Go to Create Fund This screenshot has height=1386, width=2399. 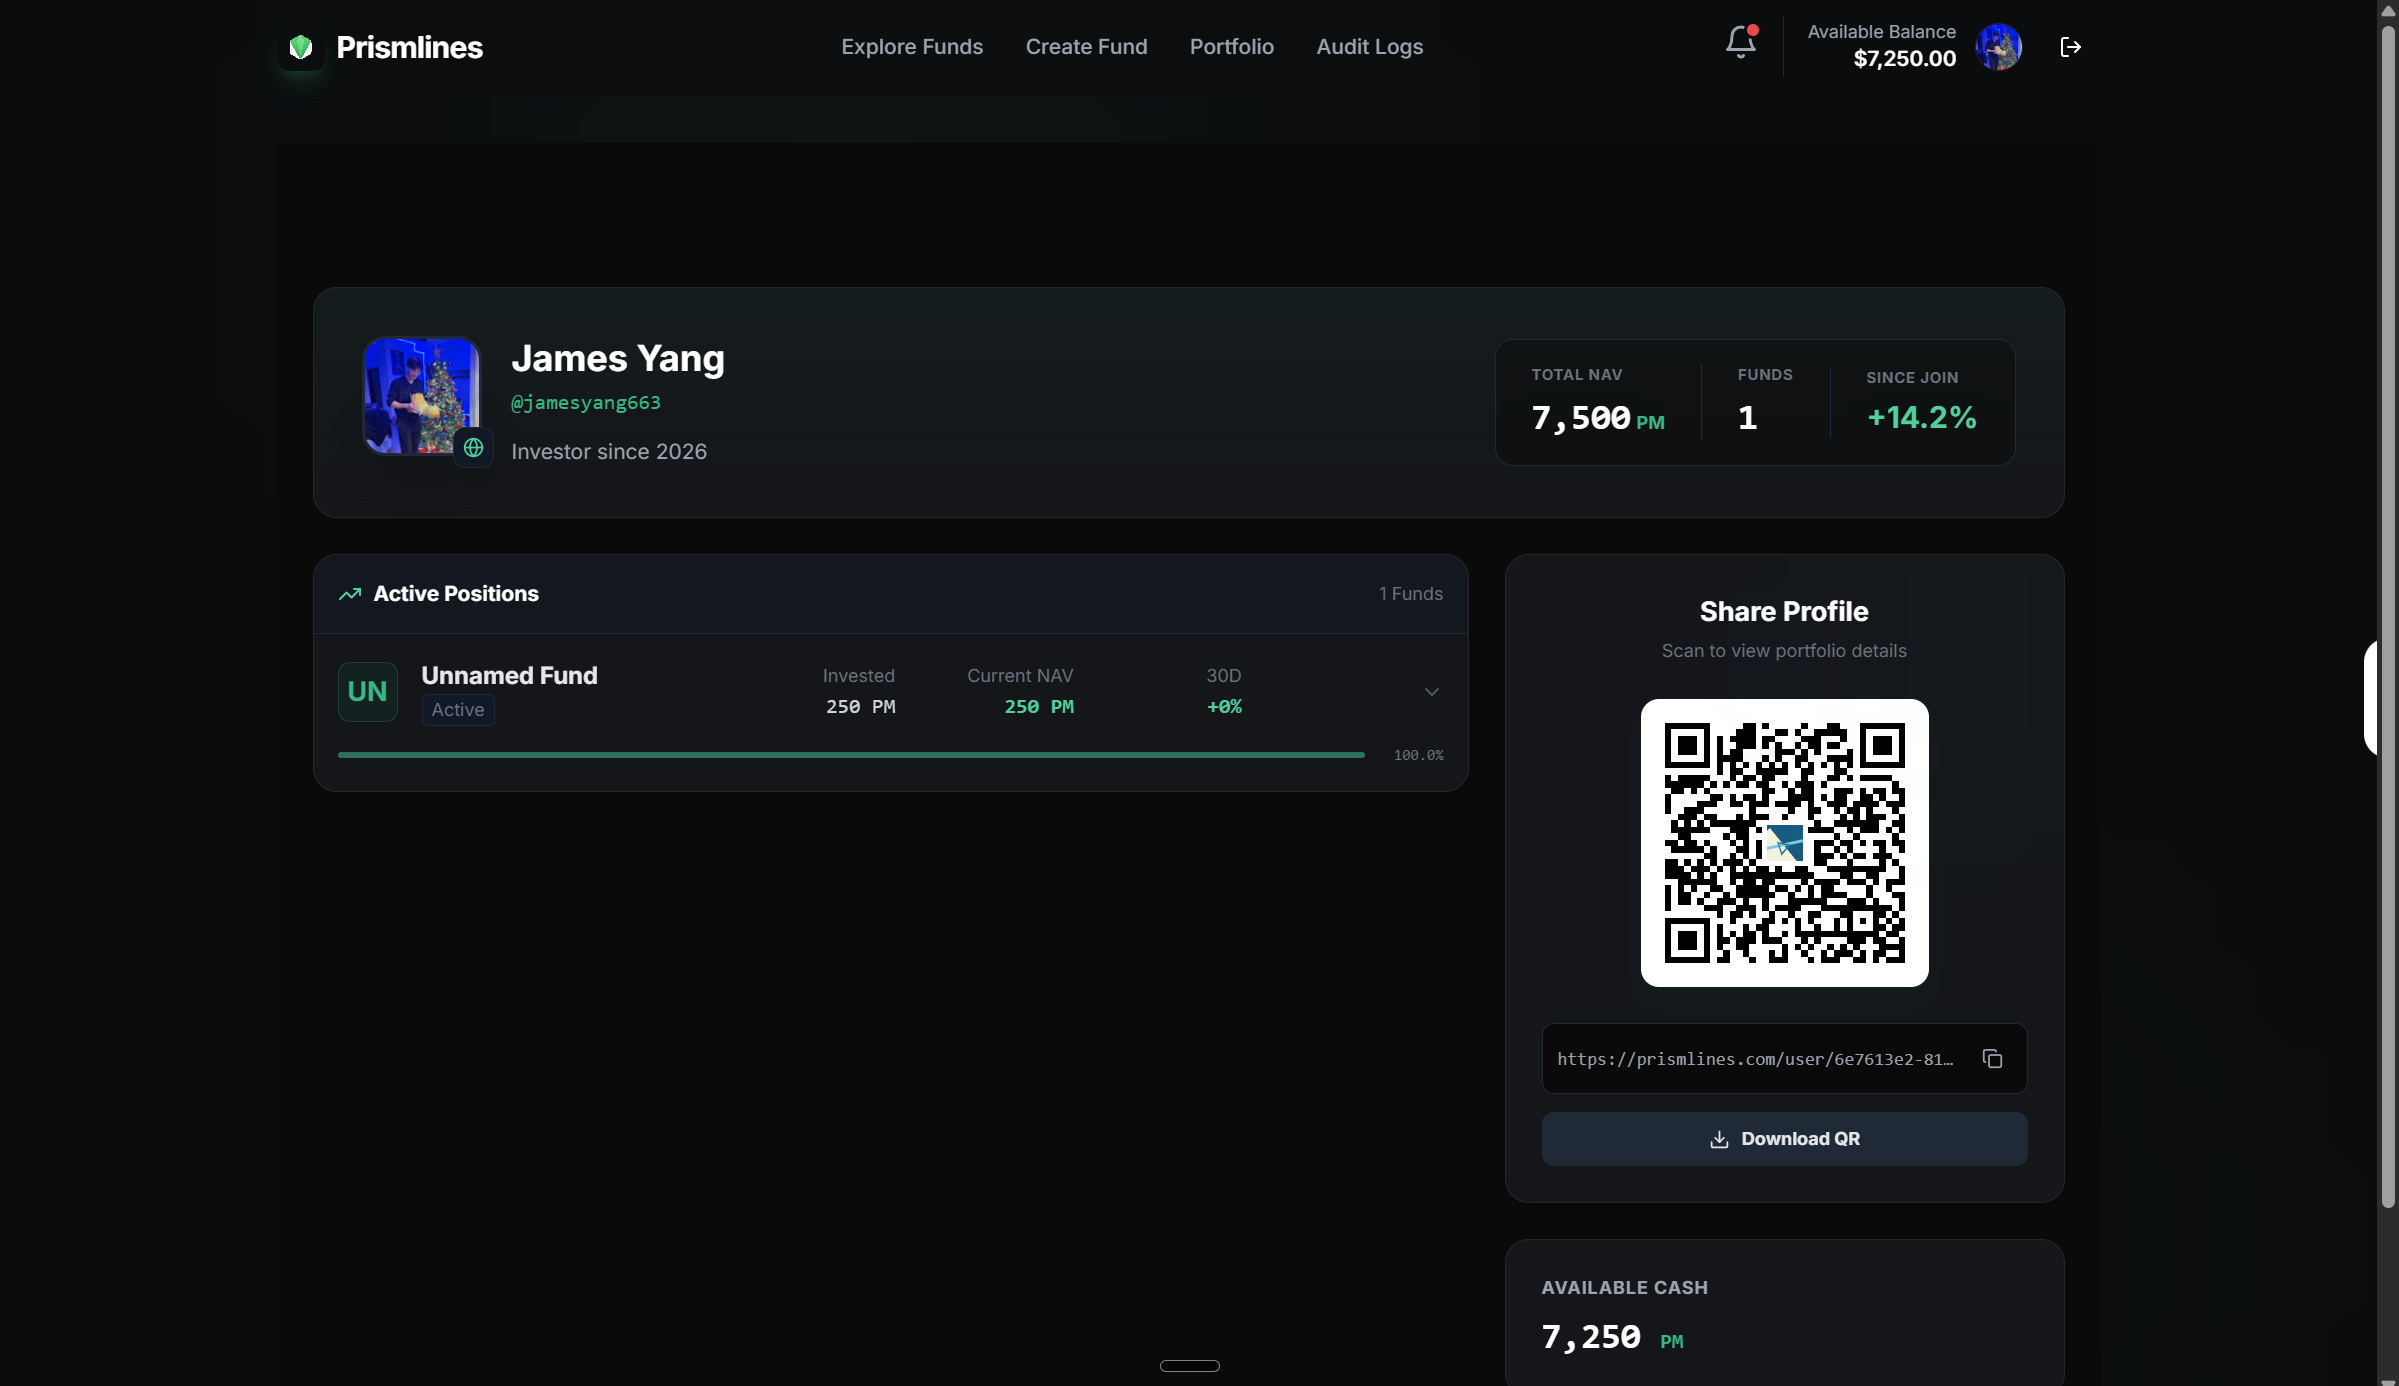click(1086, 47)
